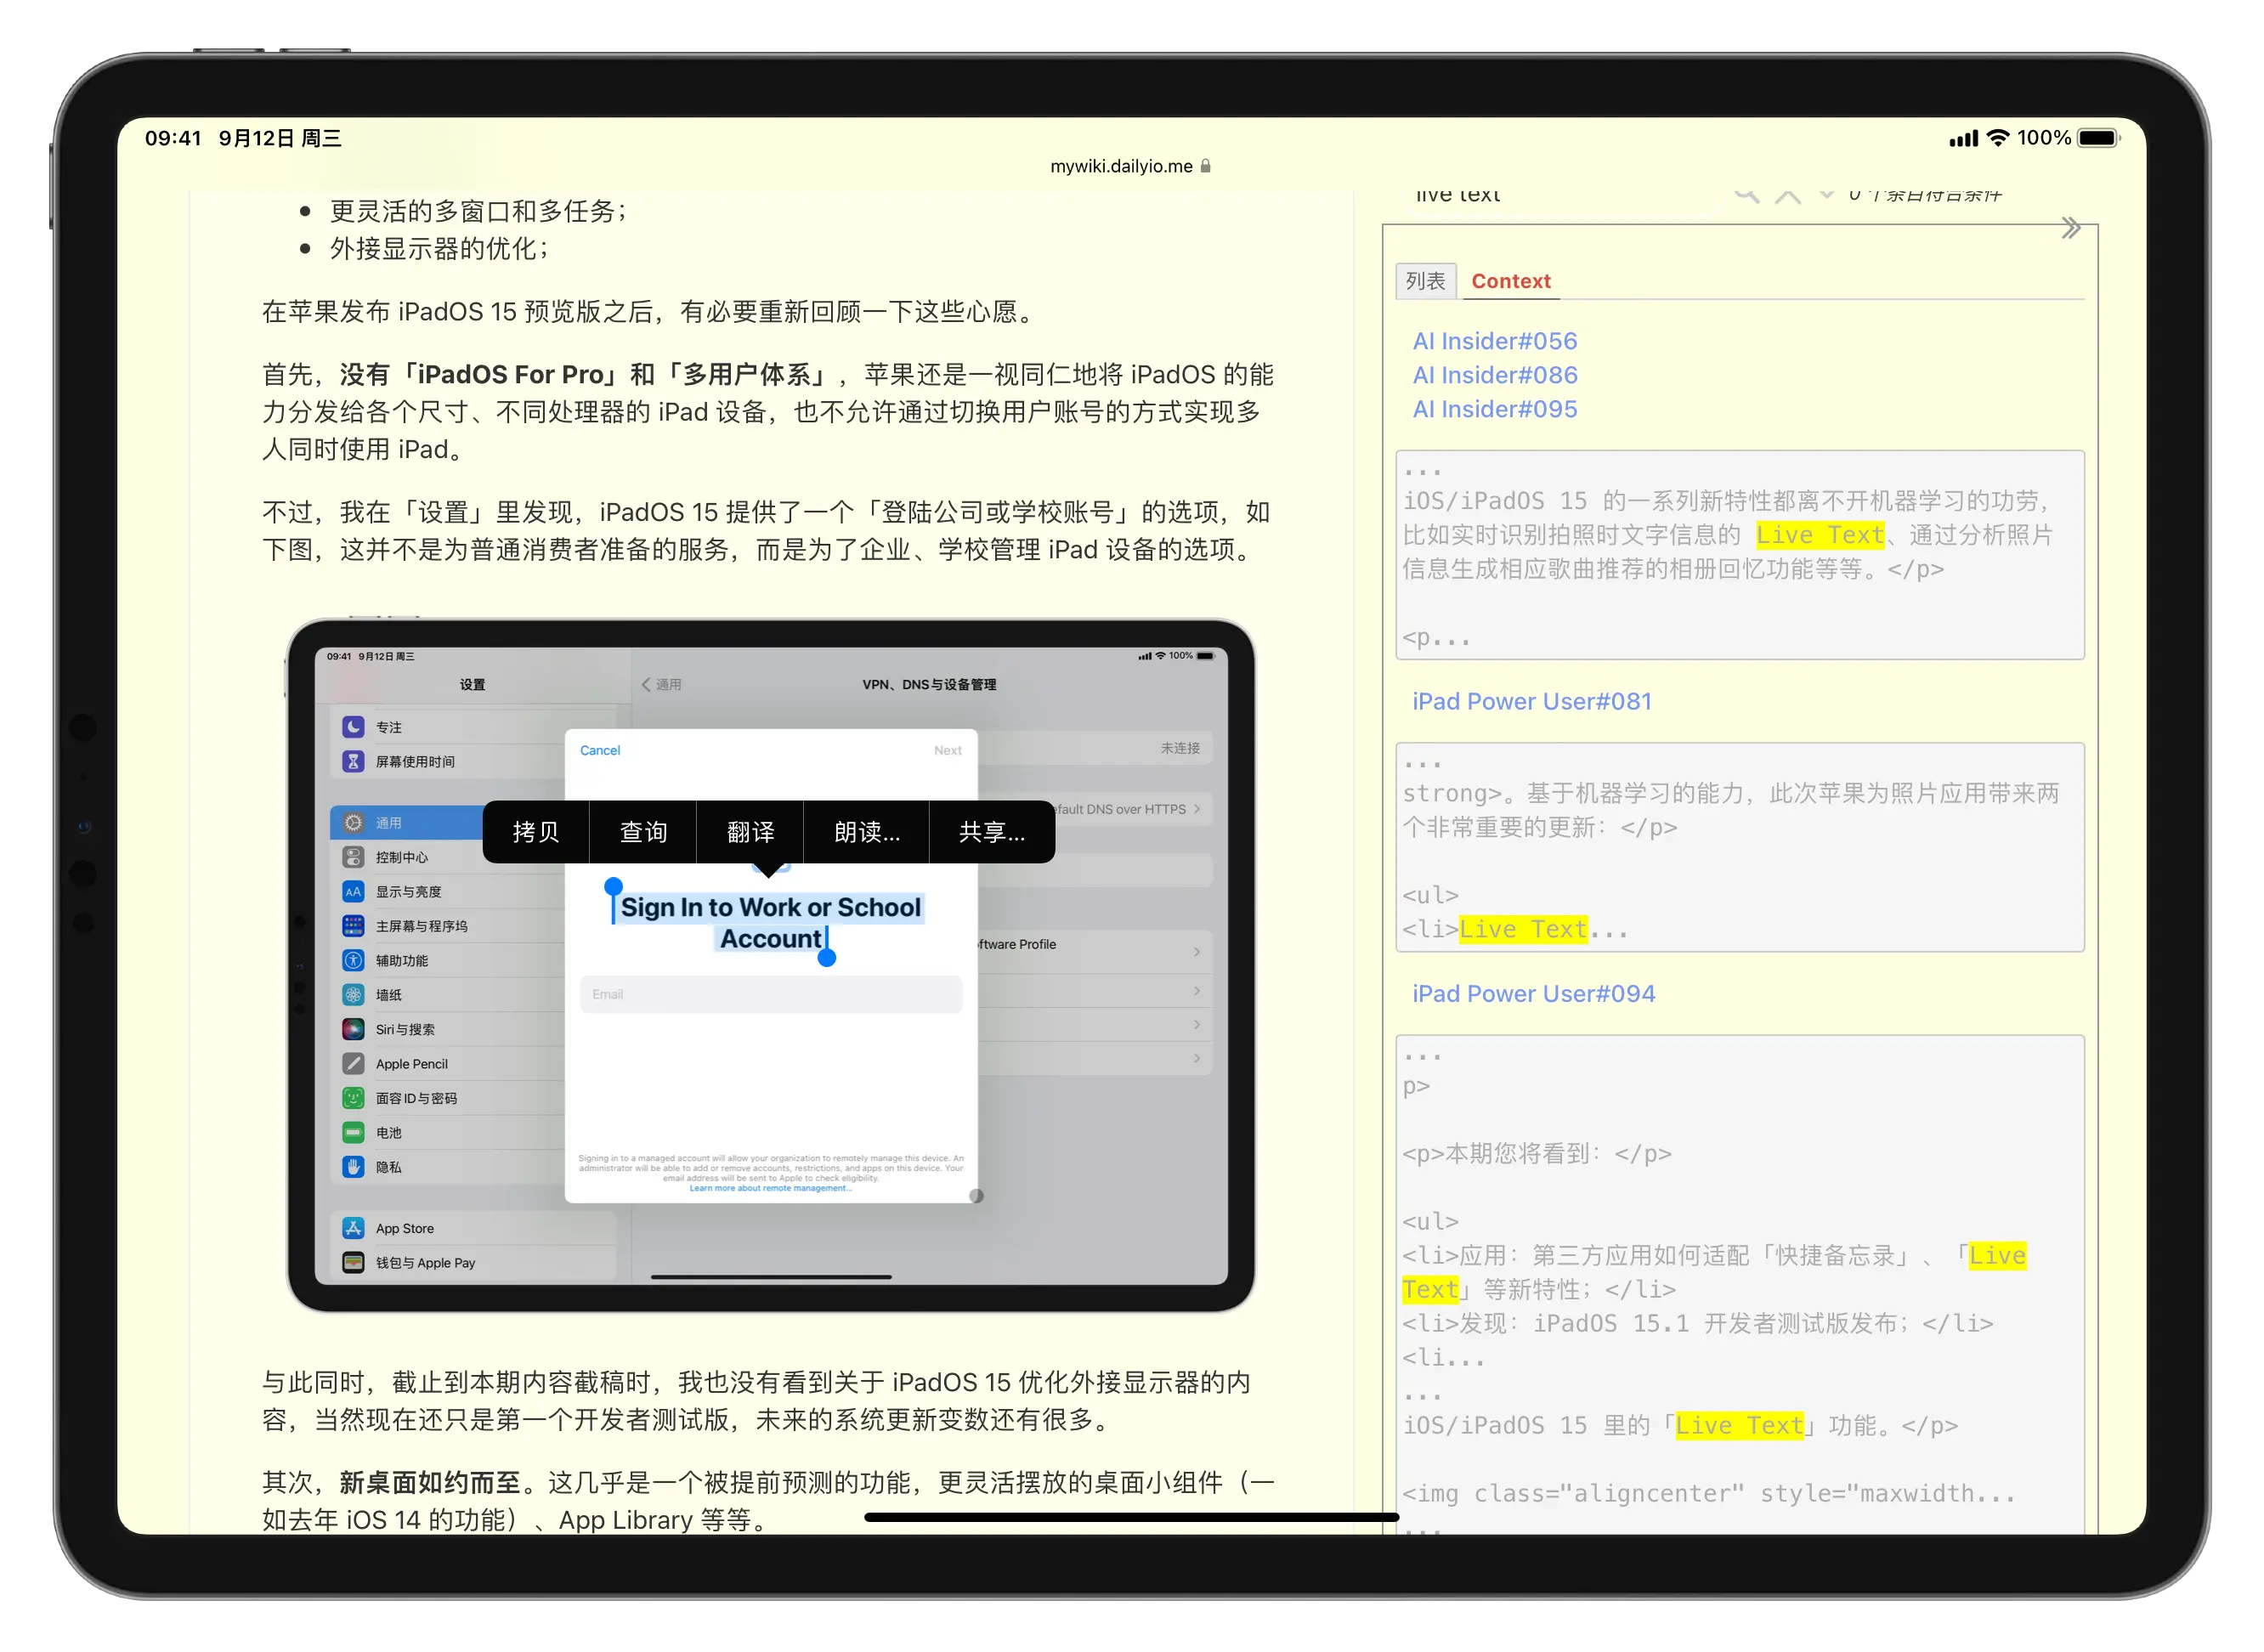
Task: Select the 通用 gear icon in Settings list
Action: click(353, 823)
